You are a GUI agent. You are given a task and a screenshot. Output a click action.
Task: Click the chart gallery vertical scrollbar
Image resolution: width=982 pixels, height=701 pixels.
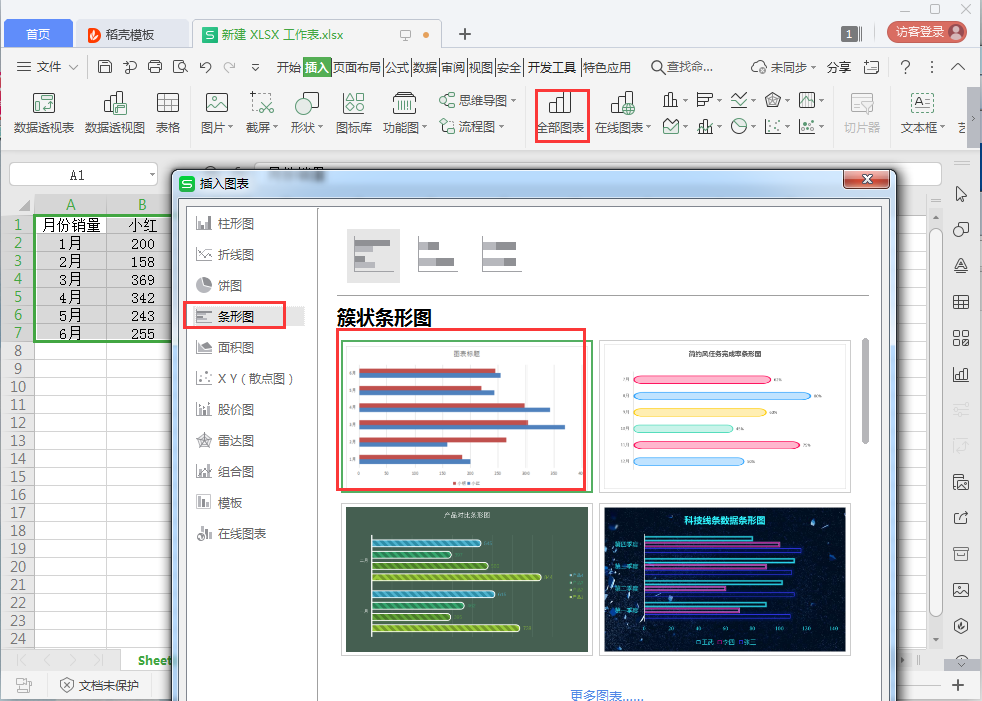(x=865, y=391)
